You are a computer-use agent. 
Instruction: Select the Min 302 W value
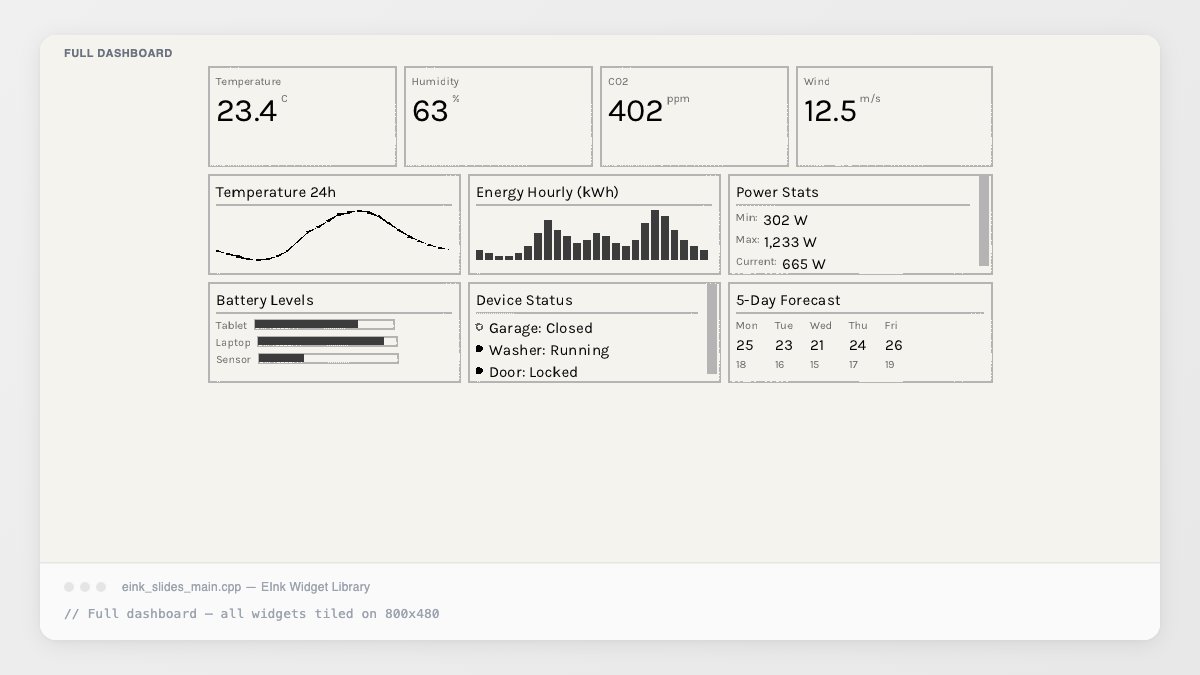785,220
